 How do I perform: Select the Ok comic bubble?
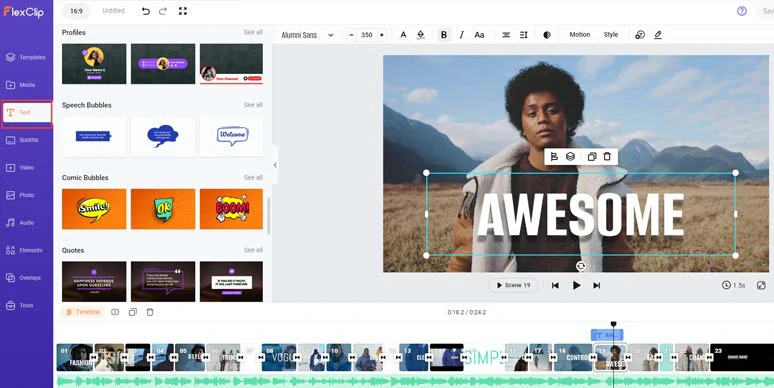[x=163, y=209]
